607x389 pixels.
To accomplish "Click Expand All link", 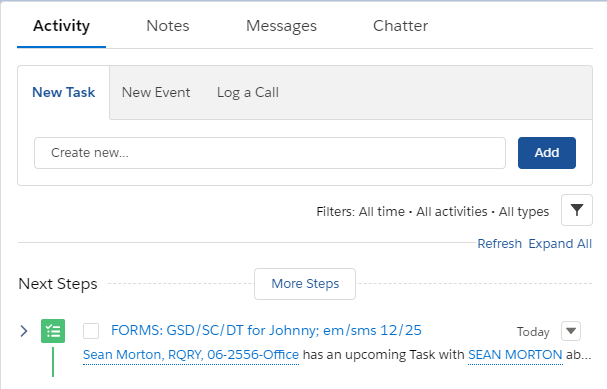I will click(560, 243).
